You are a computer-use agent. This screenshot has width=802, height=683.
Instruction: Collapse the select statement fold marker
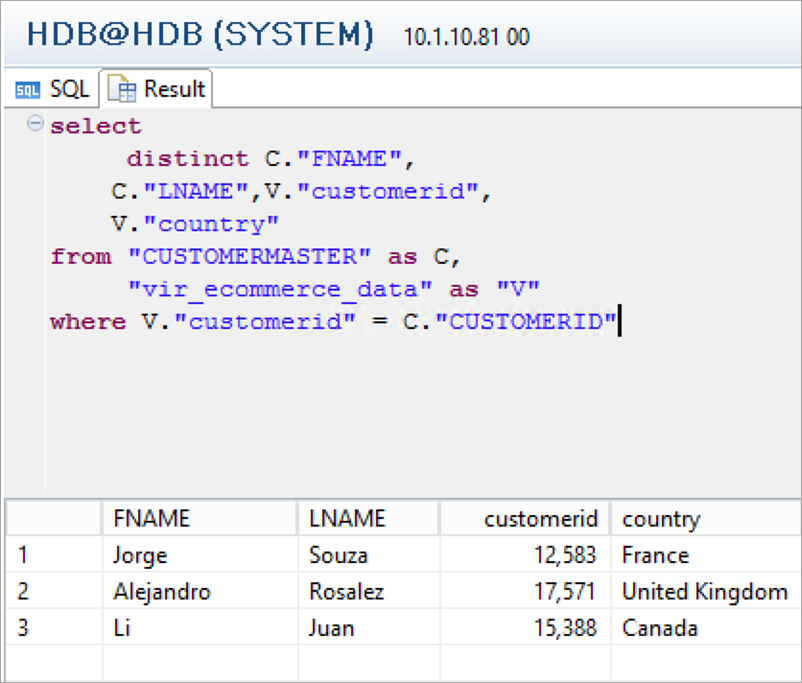[x=35, y=123]
